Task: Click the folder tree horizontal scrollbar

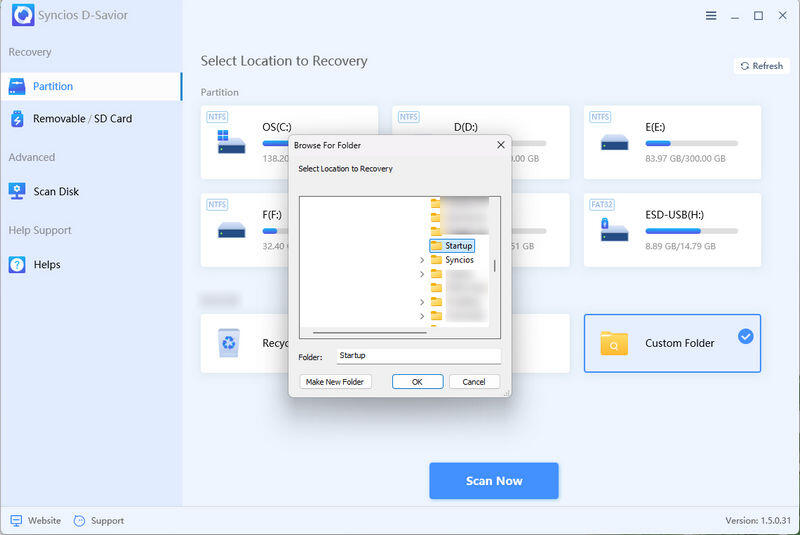Action: [370, 333]
